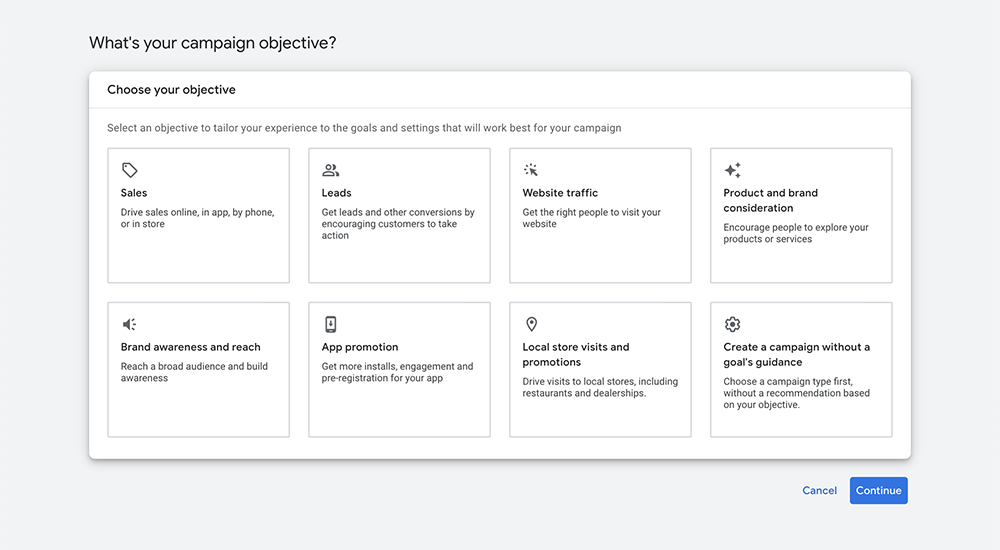Select the card describing driving sales online

[x=198, y=216]
